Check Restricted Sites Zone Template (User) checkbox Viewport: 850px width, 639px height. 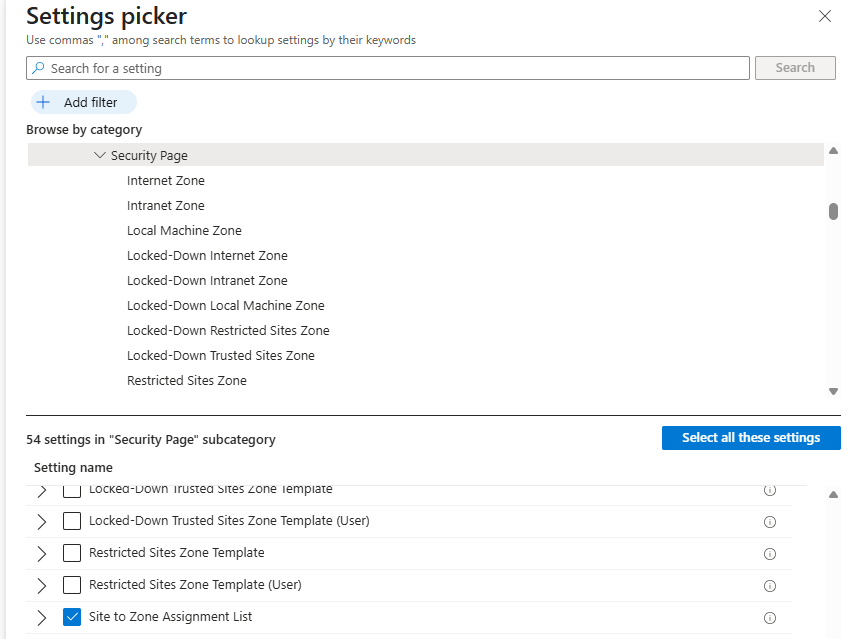[x=72, y=585]
